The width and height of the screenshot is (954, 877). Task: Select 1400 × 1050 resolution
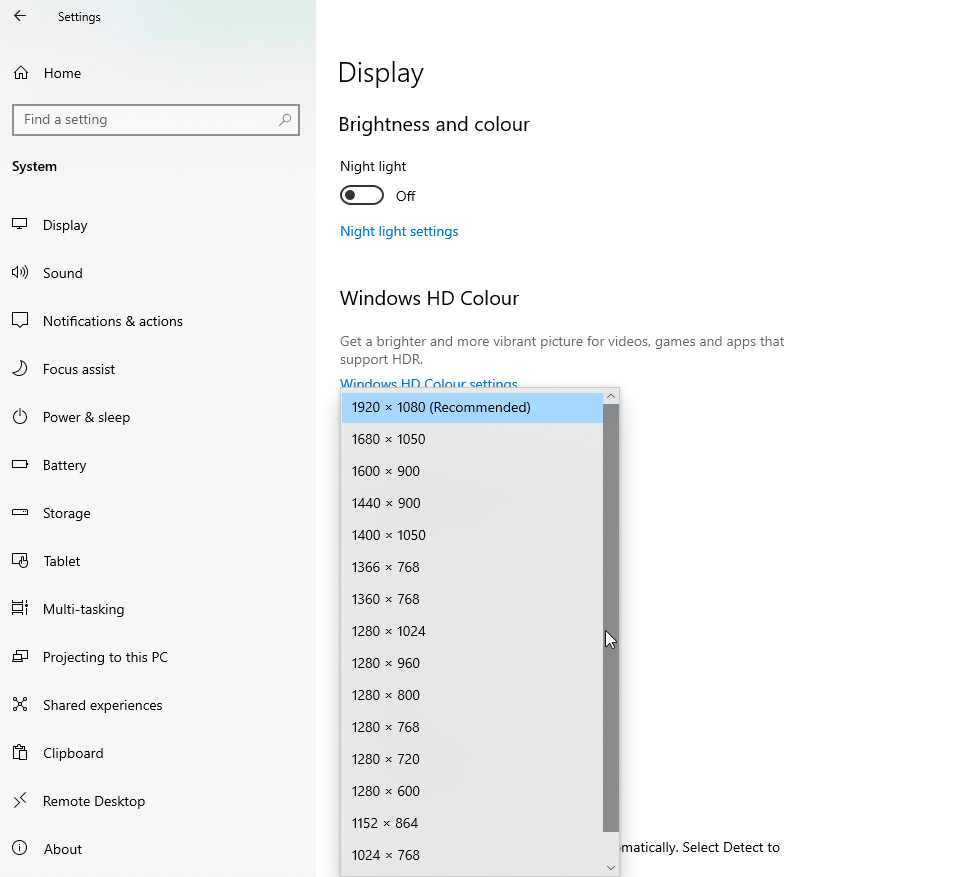(472, 536)
